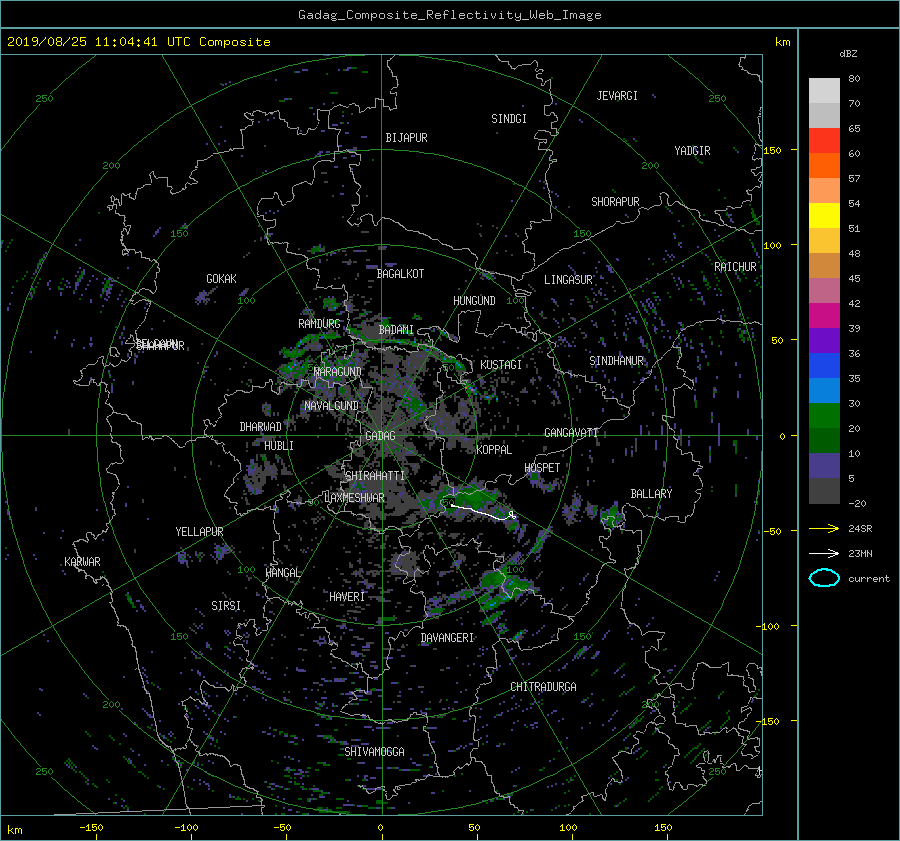Screen dimensions: 900x841
Task: Click the white 23MN arrow legend icon
Action: pos(824,553)
